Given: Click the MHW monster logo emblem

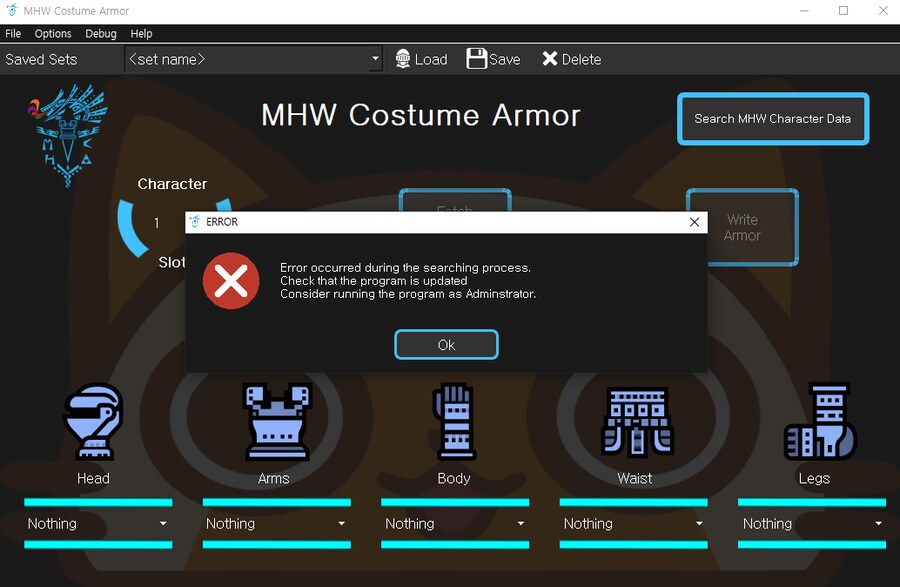Looking at the screenshot, I should pyautogui.click(x=68, y=135).
